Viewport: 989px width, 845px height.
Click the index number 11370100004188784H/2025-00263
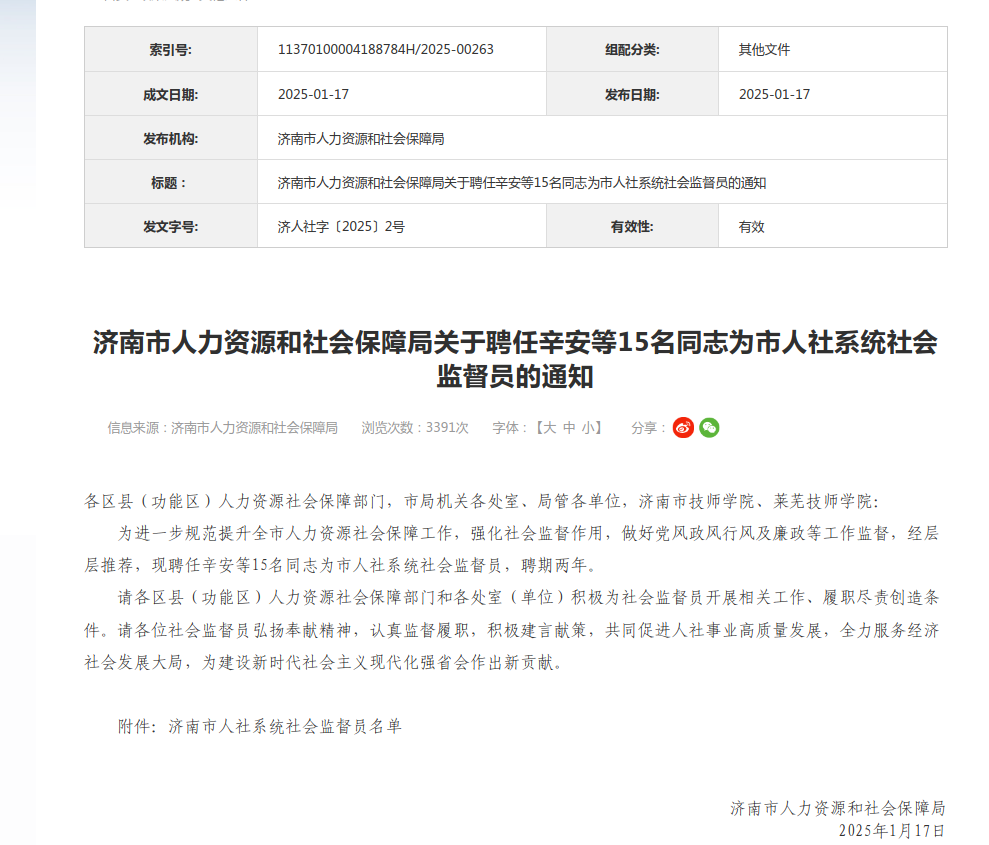385,50
